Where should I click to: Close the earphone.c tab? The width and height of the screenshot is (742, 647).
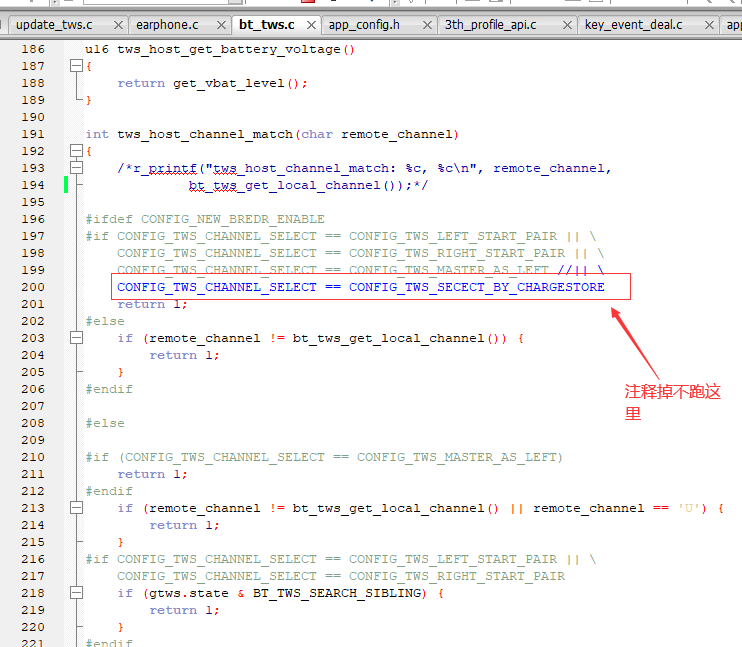(x=221, y=25)
